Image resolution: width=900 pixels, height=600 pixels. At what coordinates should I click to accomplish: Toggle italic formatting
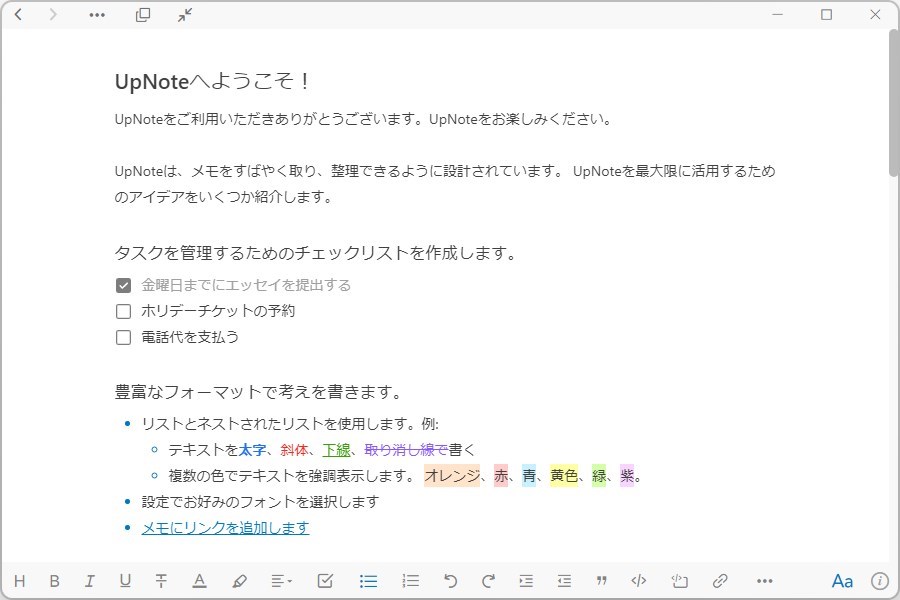90,581
